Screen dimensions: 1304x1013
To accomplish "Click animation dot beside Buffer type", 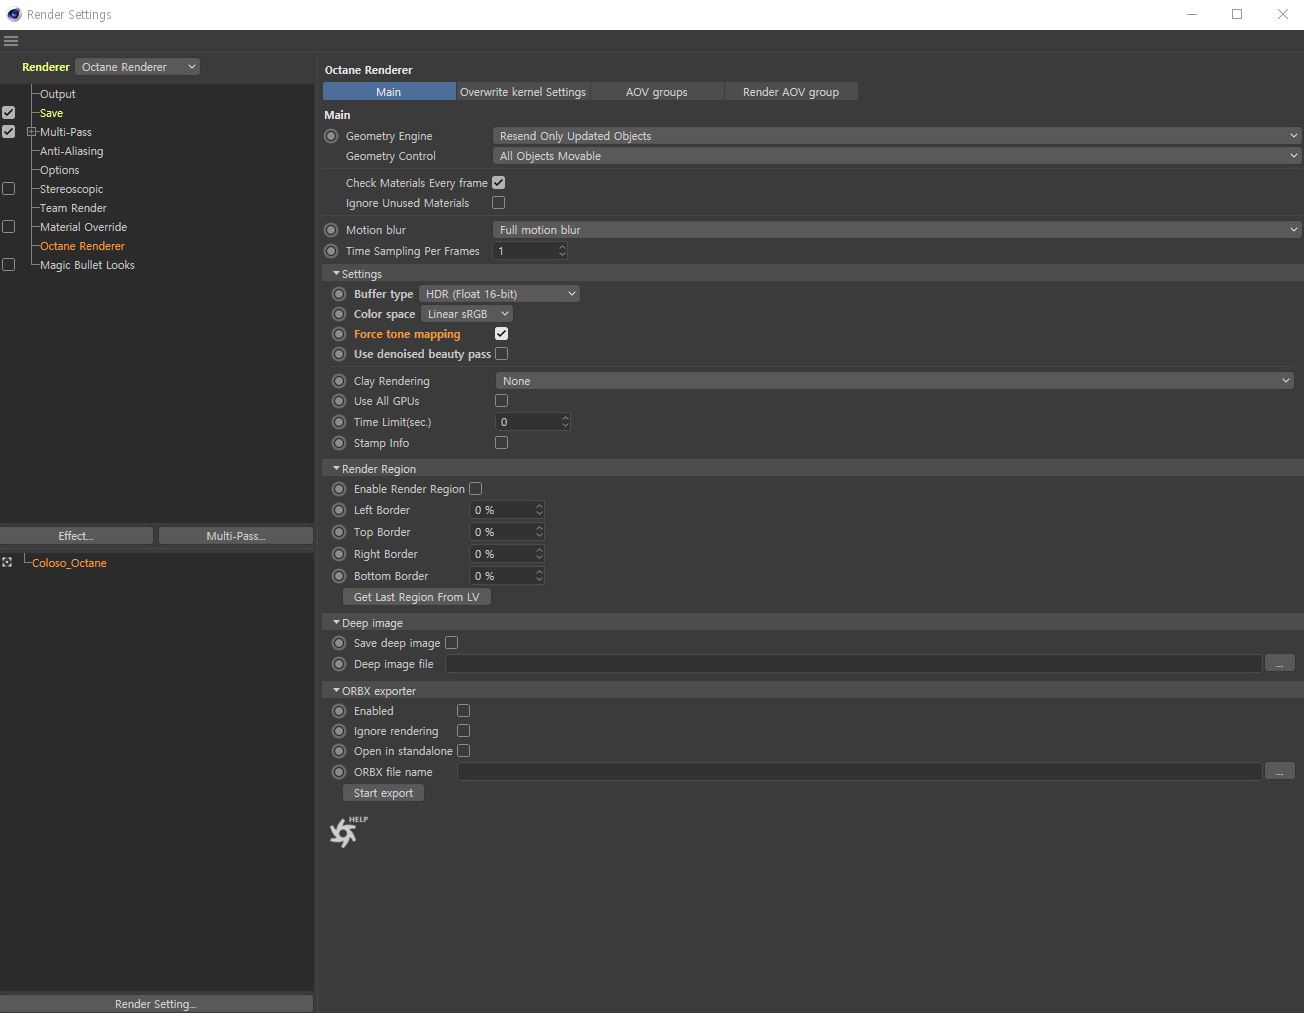I will tap(339, 294).
